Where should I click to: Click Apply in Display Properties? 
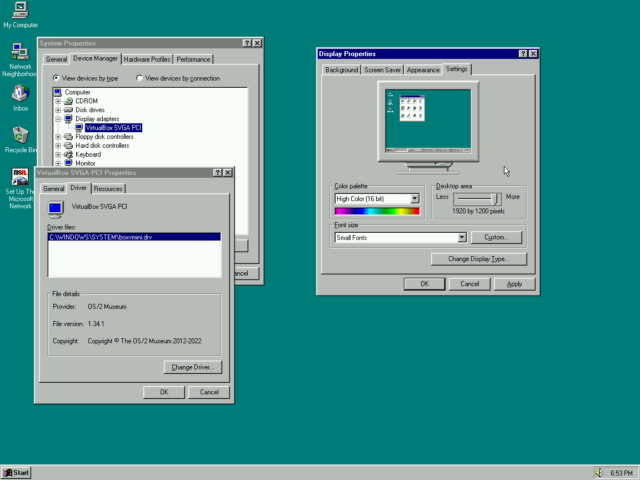pyautogui.click(x=514, y=284)
